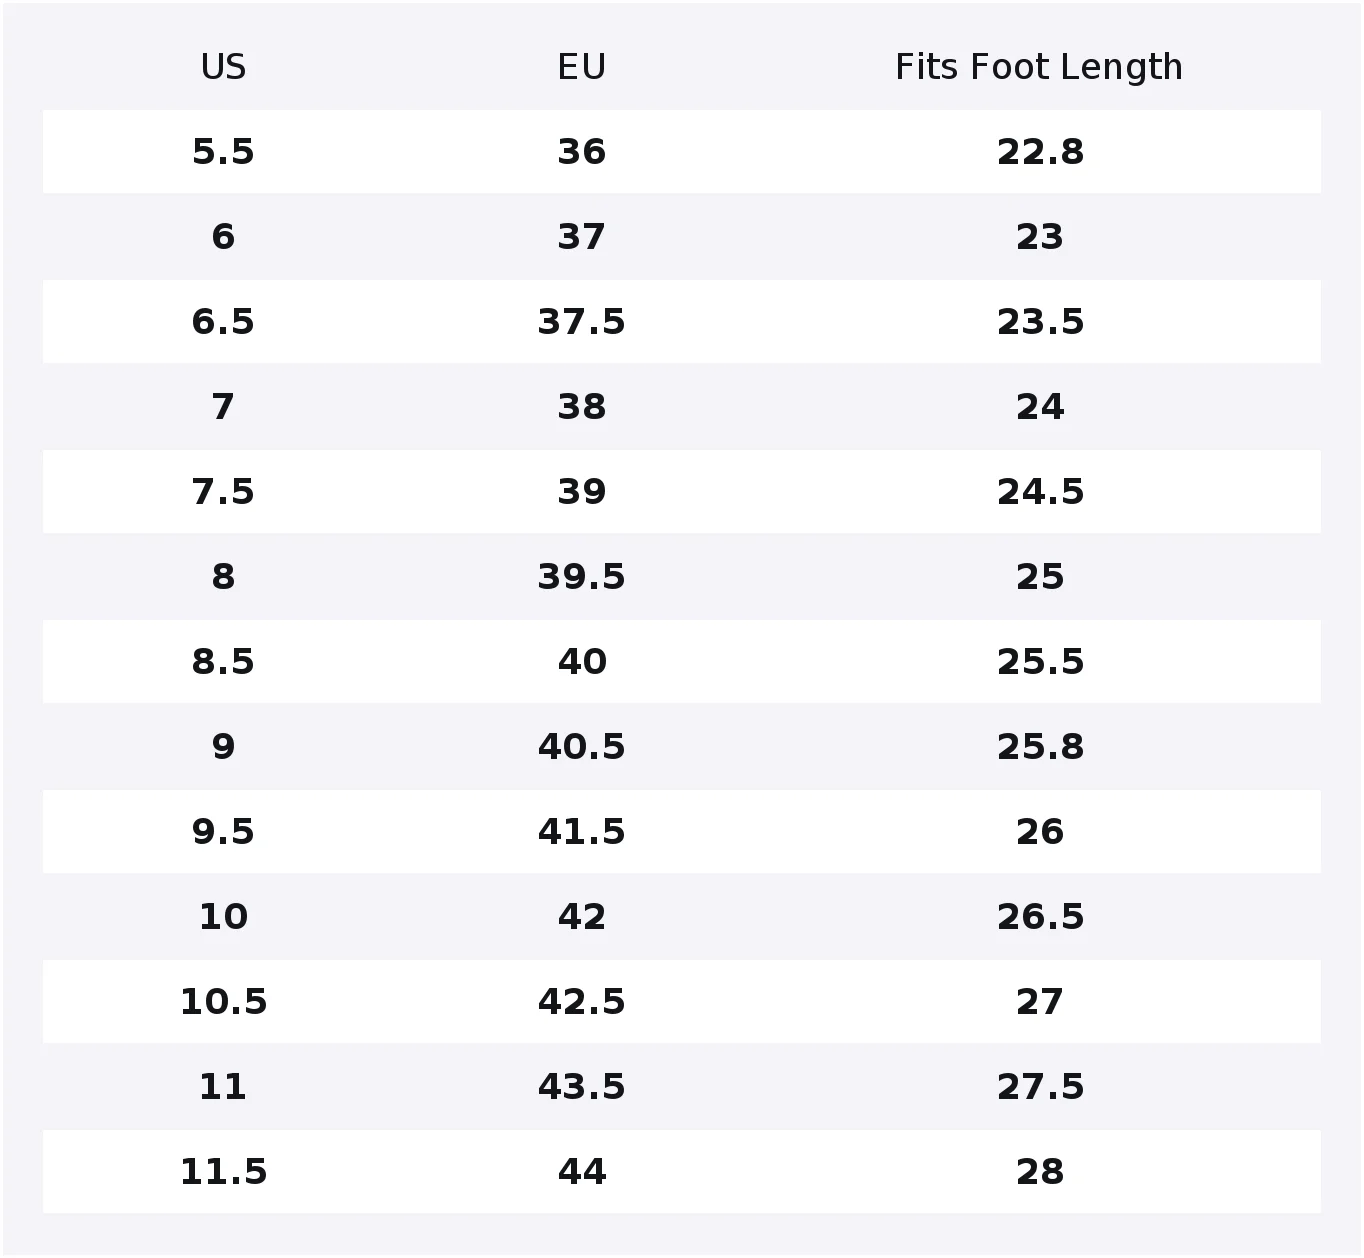Select EU size 41.5 cell
Image resolution: width=1364 pixels, height=1258 pixels.
[581, 832]
